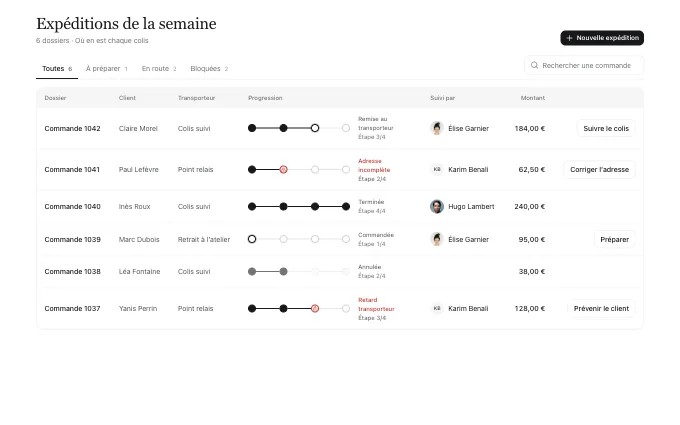Click amount 184,00 €
Screen dimensions: 680x425
coord(530,128)
